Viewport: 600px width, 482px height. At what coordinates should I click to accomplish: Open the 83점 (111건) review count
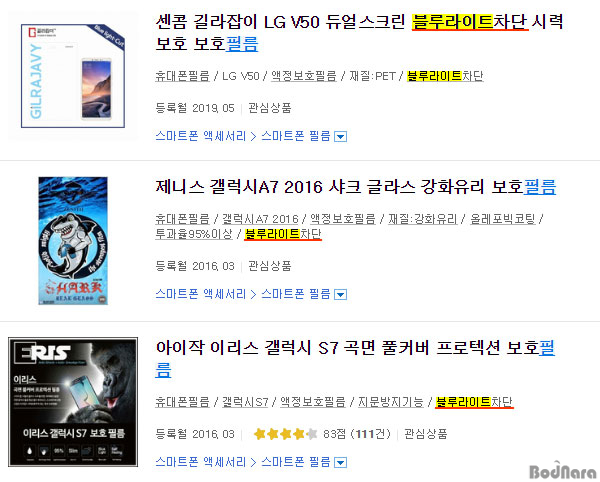pos(357,434)
